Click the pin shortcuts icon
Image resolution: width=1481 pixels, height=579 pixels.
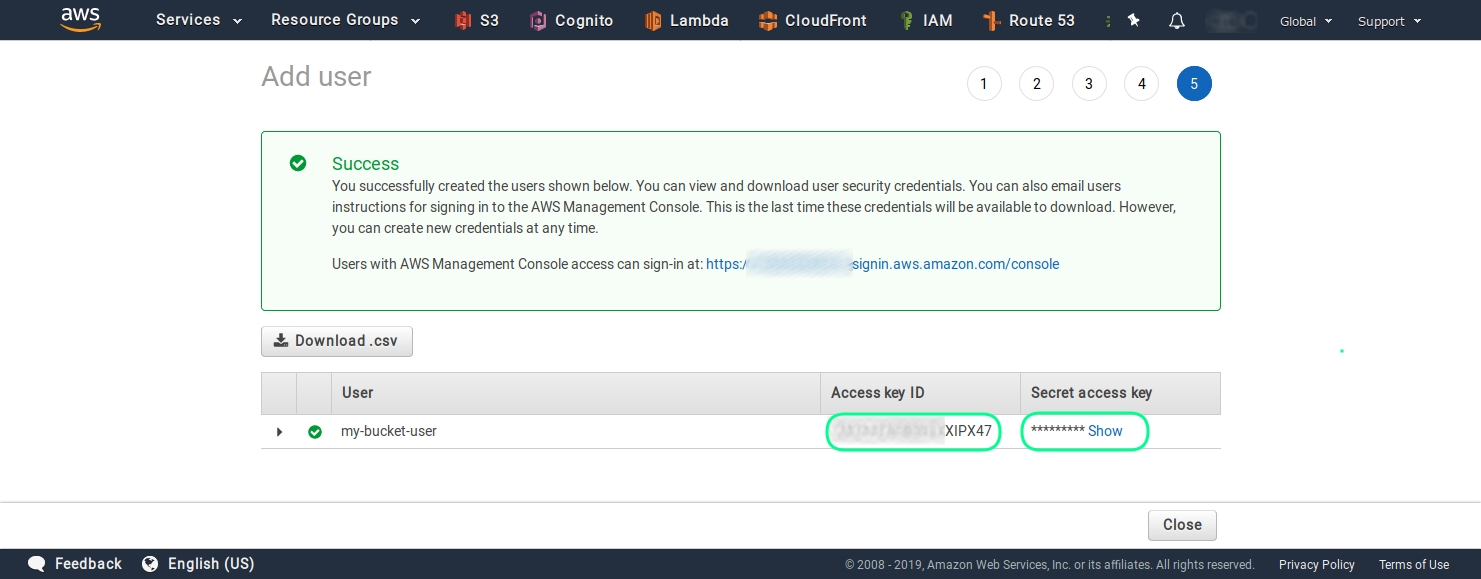click(1133, 20)
